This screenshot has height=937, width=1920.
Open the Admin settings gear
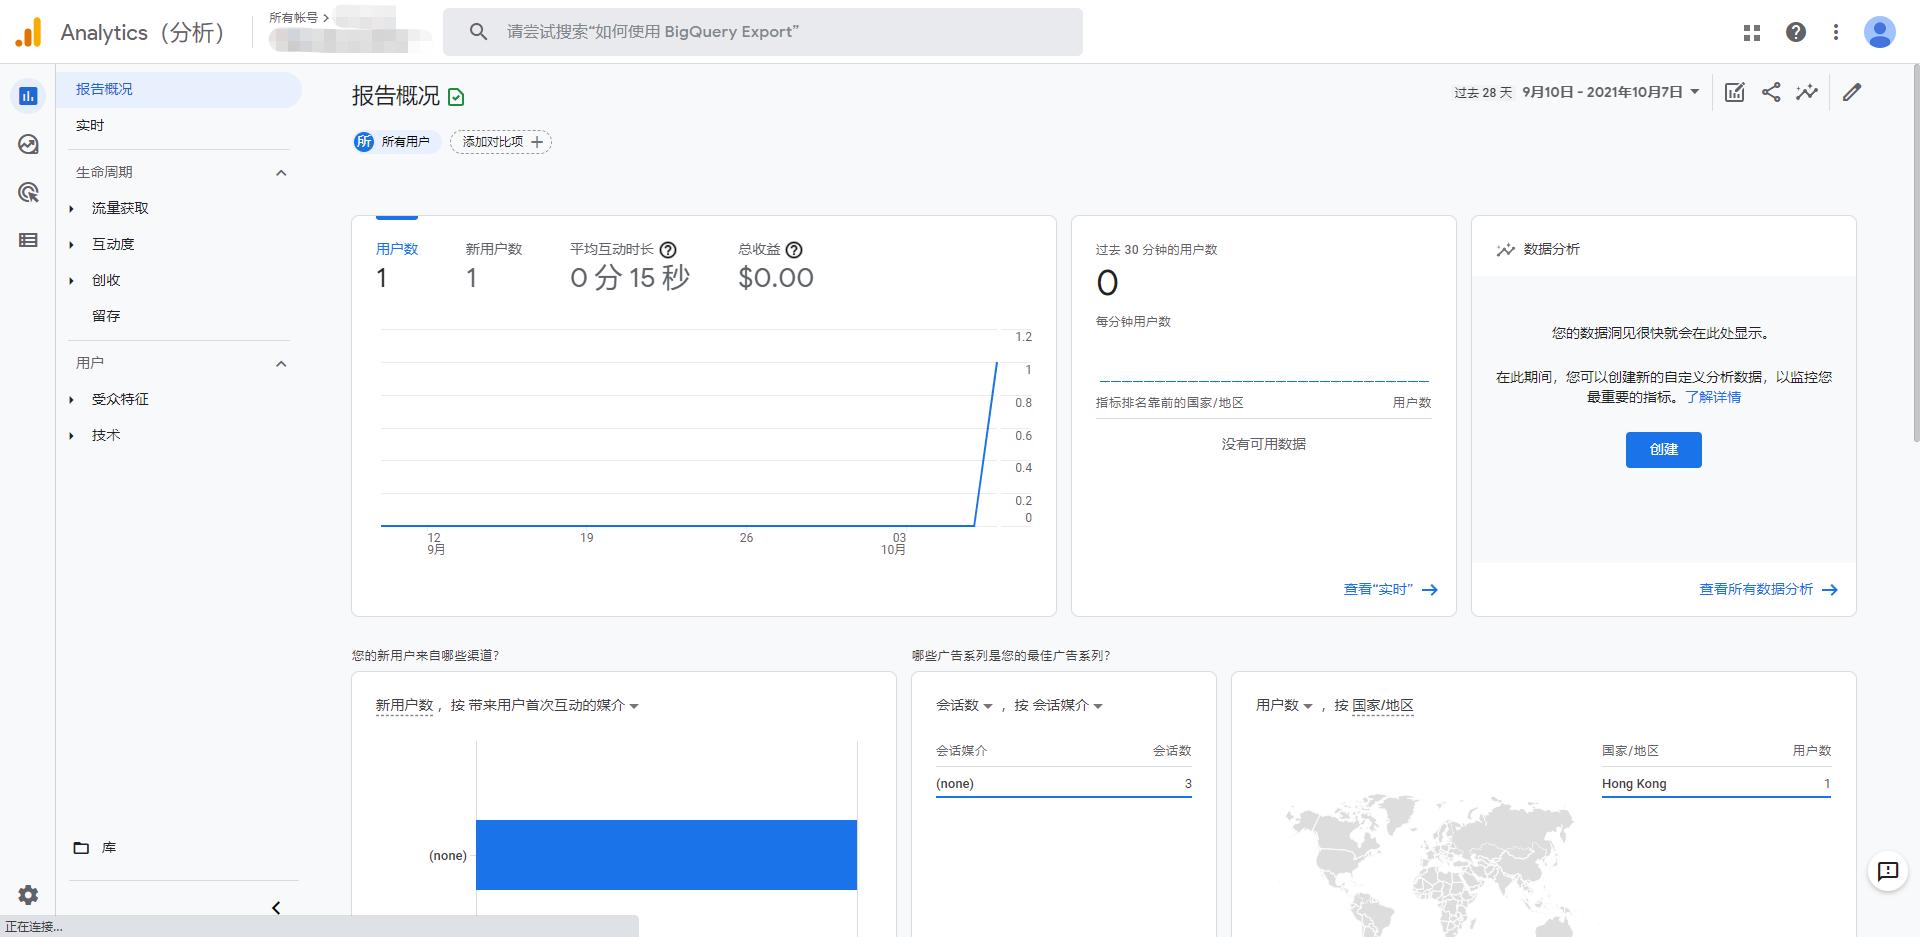point(28,895)
